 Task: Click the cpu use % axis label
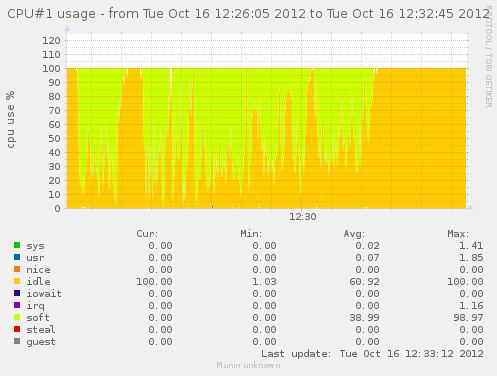pyautogui.click(x=11, y=120)
